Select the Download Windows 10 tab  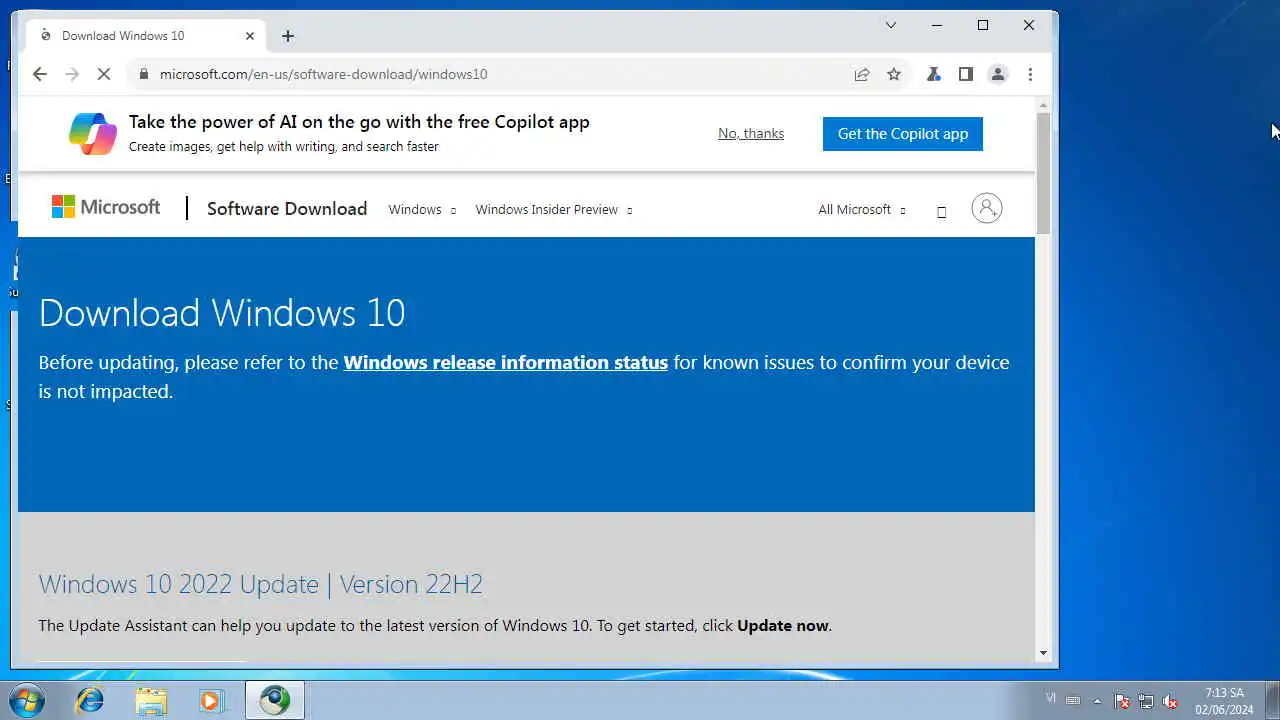tap(147, 36)
